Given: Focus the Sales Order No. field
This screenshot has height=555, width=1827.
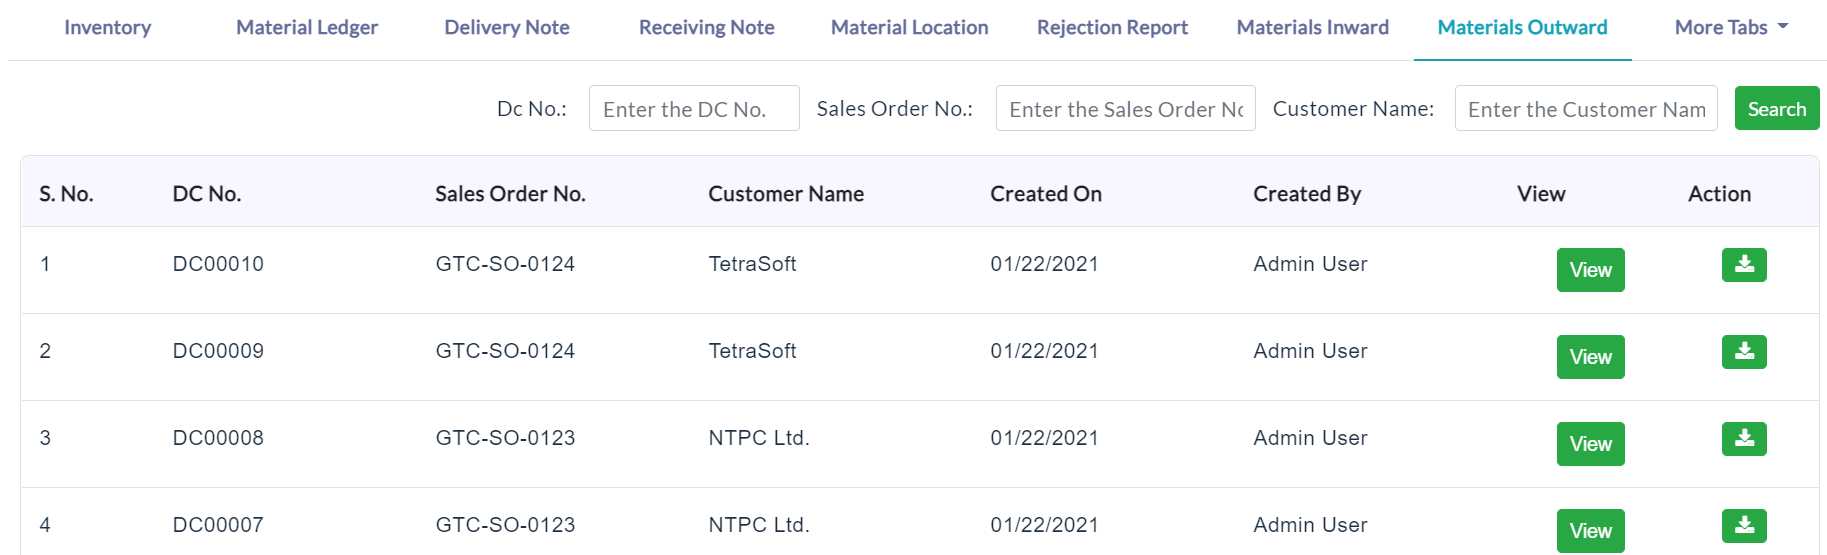Looking at the screenshot, I should (1125, 108).
